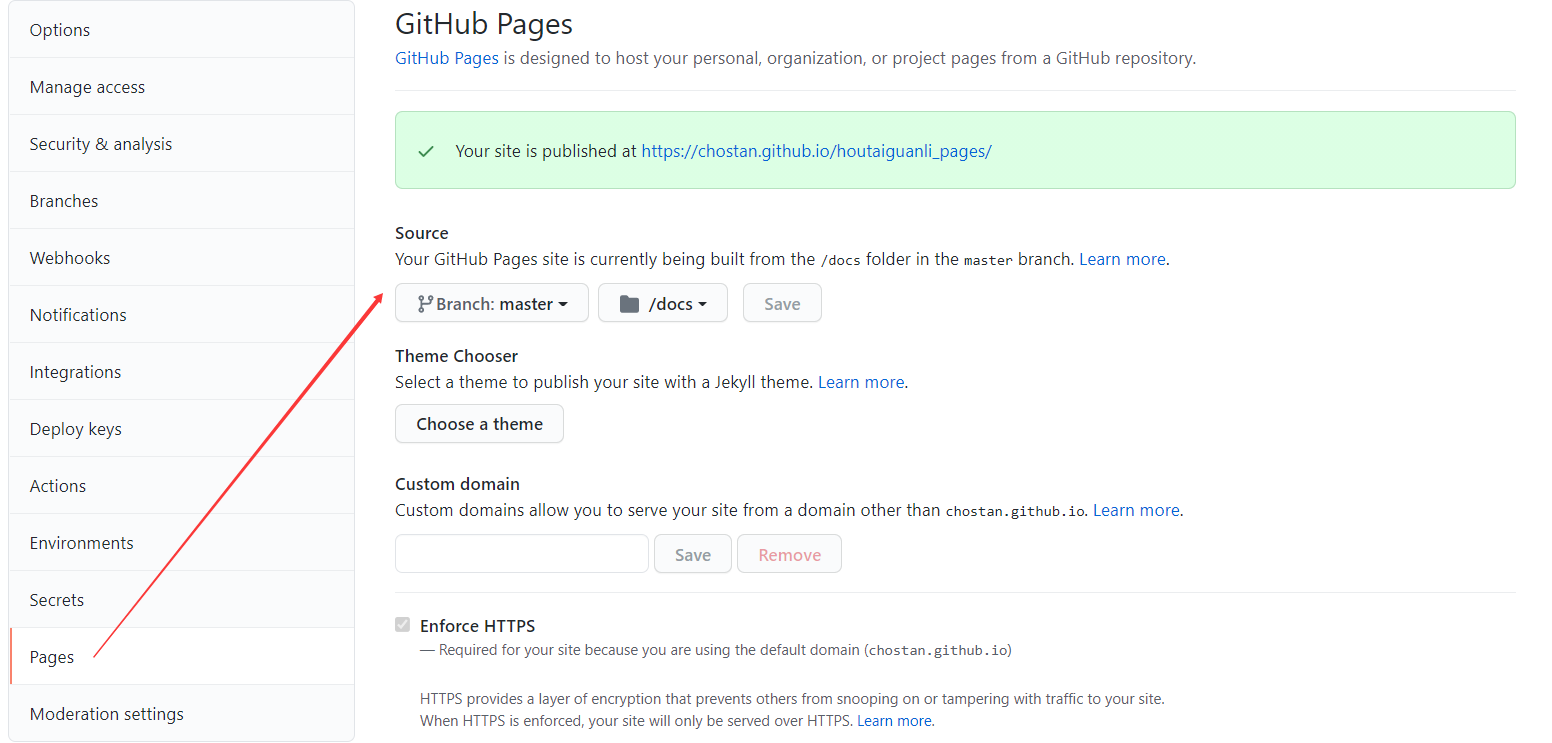Click the Custom domain heading

457,484
